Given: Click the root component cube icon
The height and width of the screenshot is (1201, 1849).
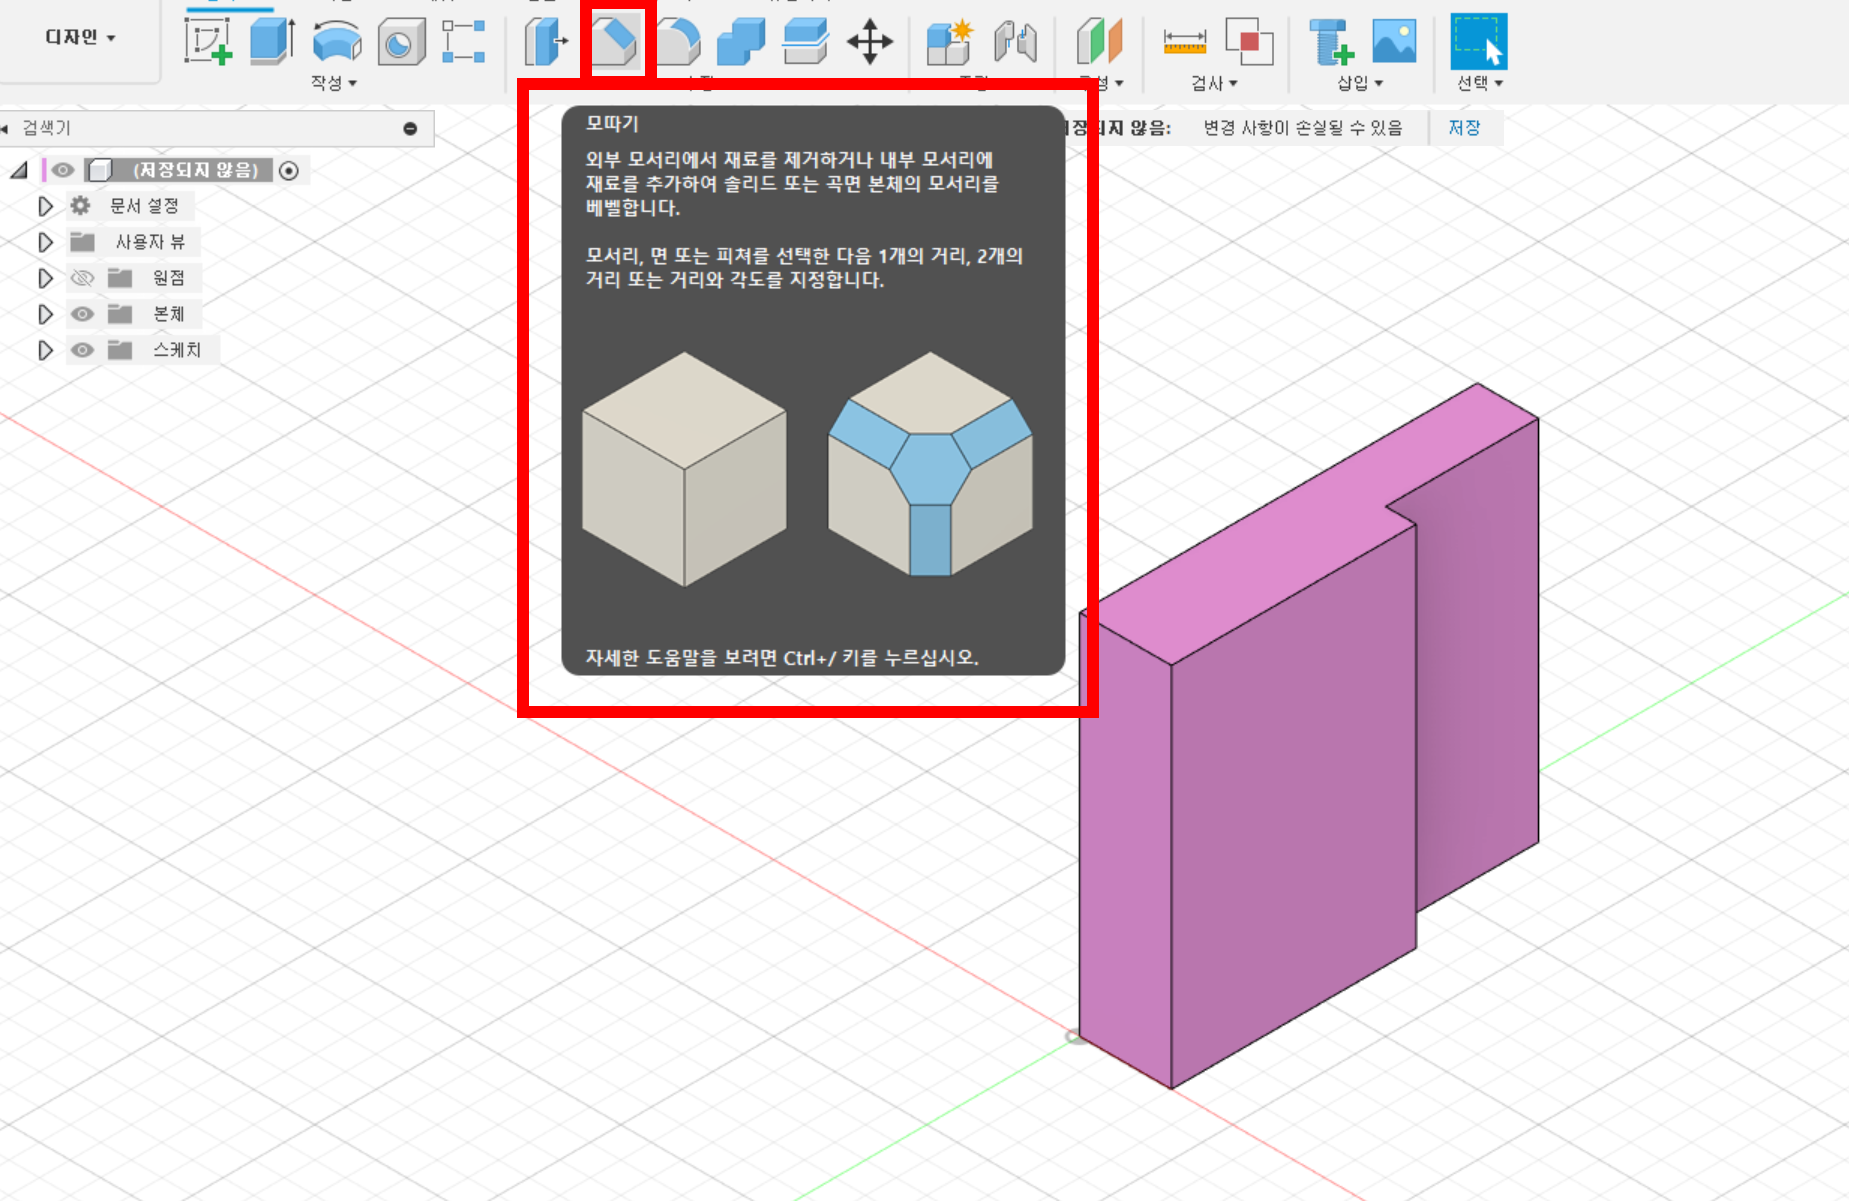Looking at the screenshot, I should click(99, 170).
